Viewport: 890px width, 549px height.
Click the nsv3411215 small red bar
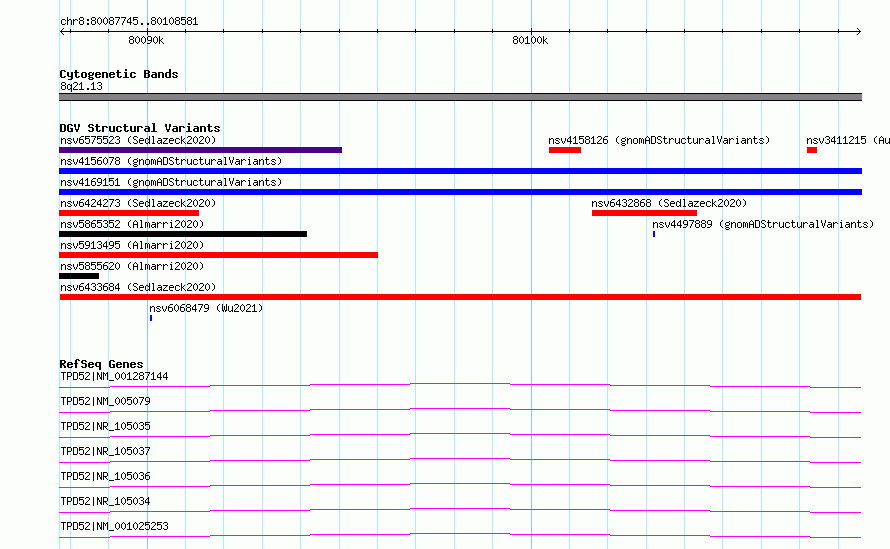click(x=812, y=150)
